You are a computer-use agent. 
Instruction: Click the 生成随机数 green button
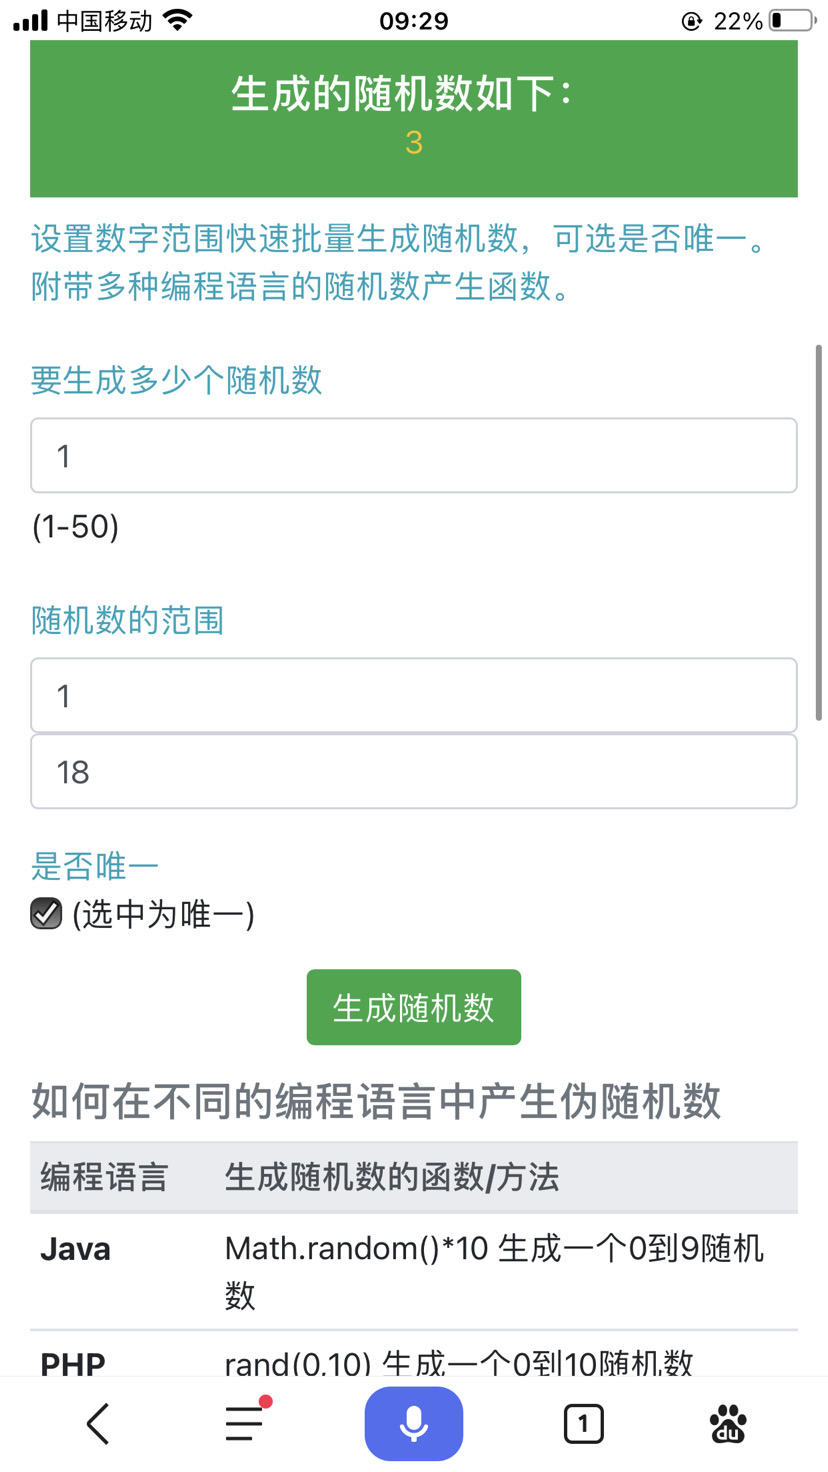click(414, 1007)
